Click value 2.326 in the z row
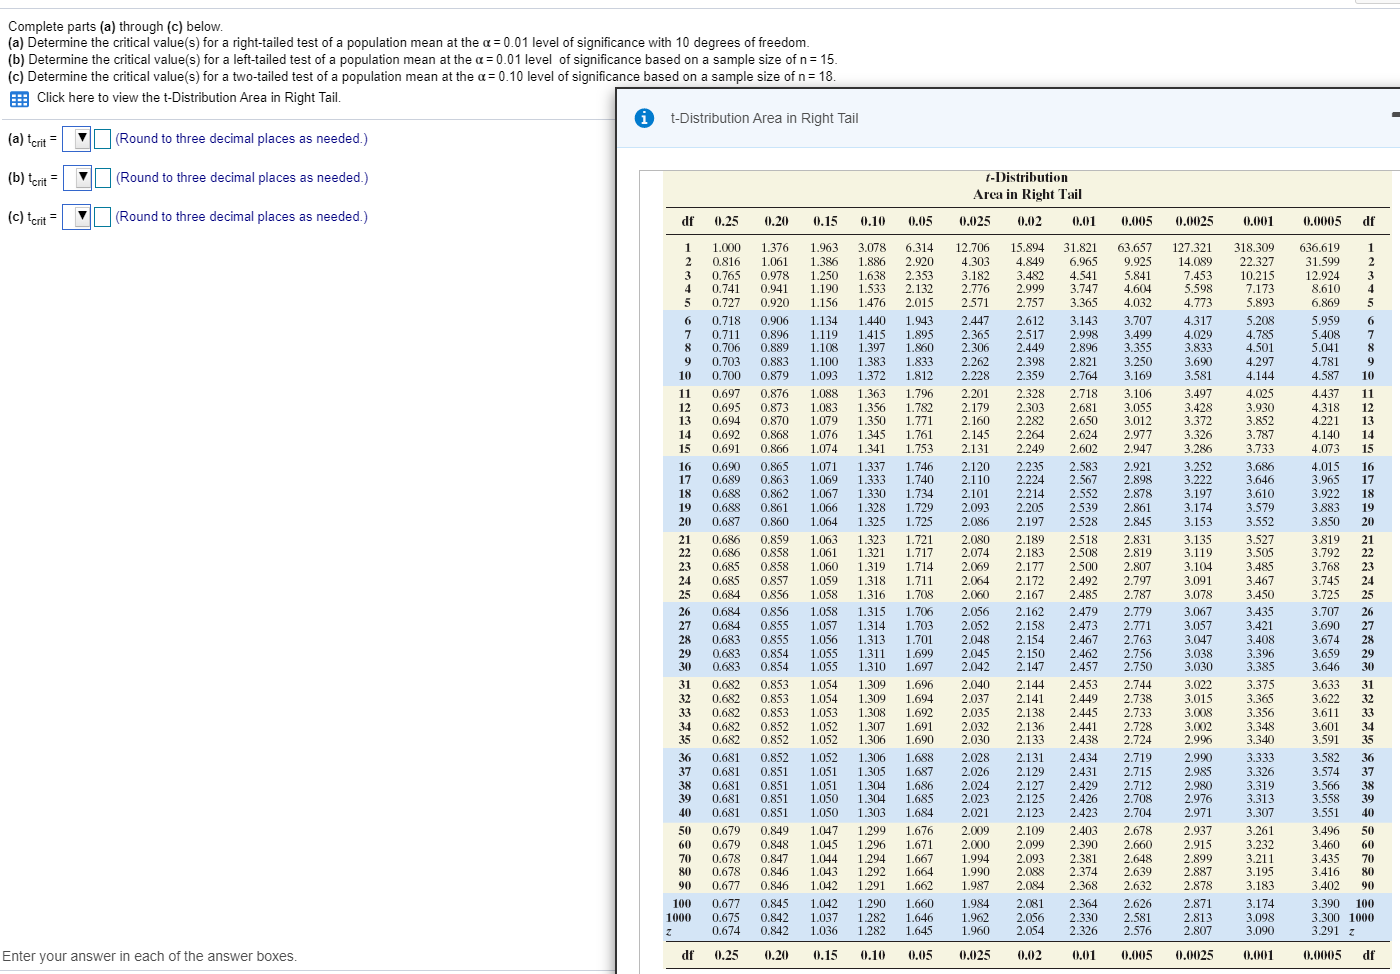The height and width of the screenshot is (974, 1400). 1083,931
